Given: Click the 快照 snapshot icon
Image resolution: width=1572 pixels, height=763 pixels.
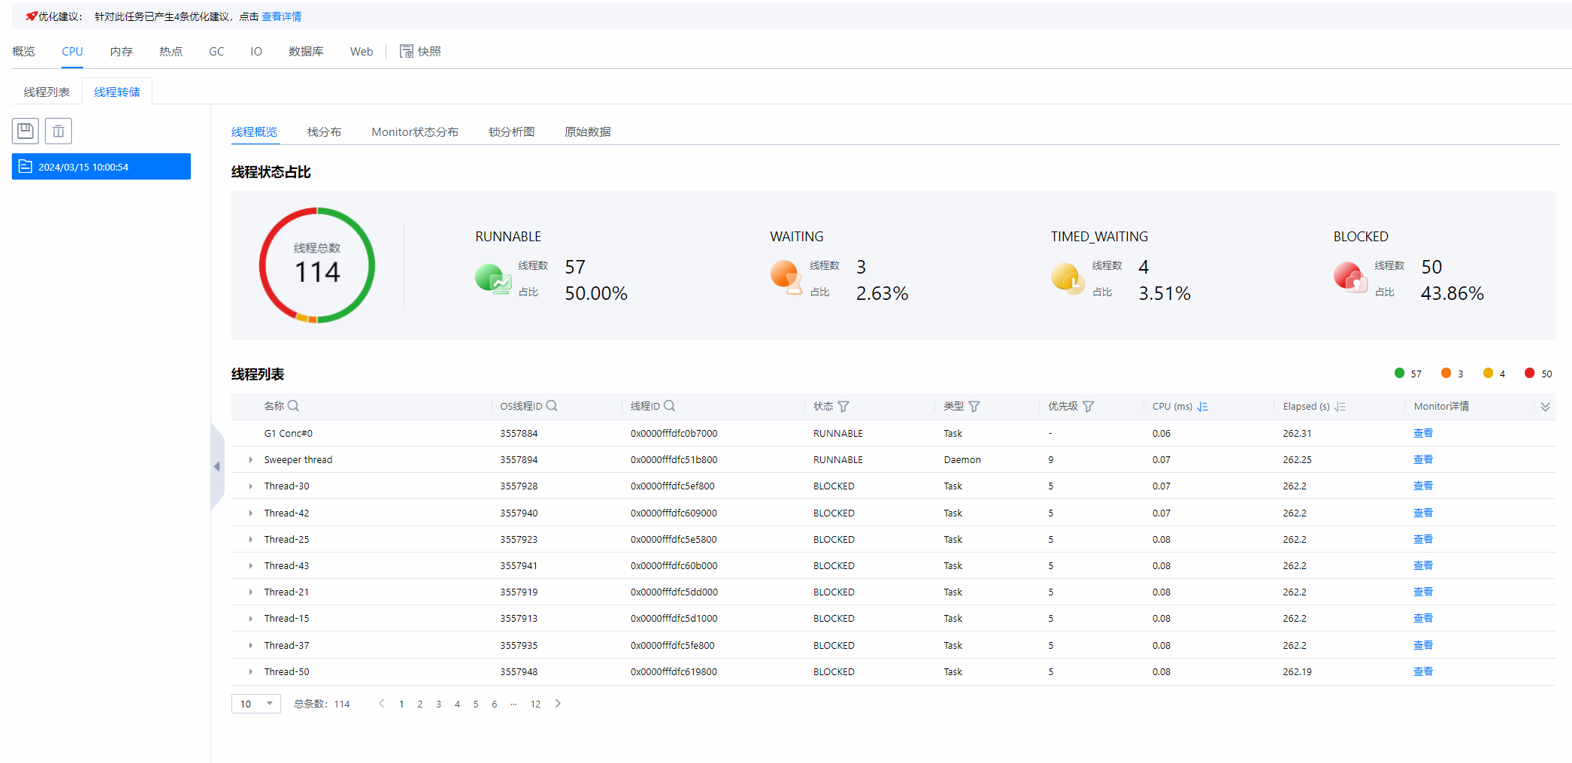Looking at the screenshot, I should coord(406,51).
